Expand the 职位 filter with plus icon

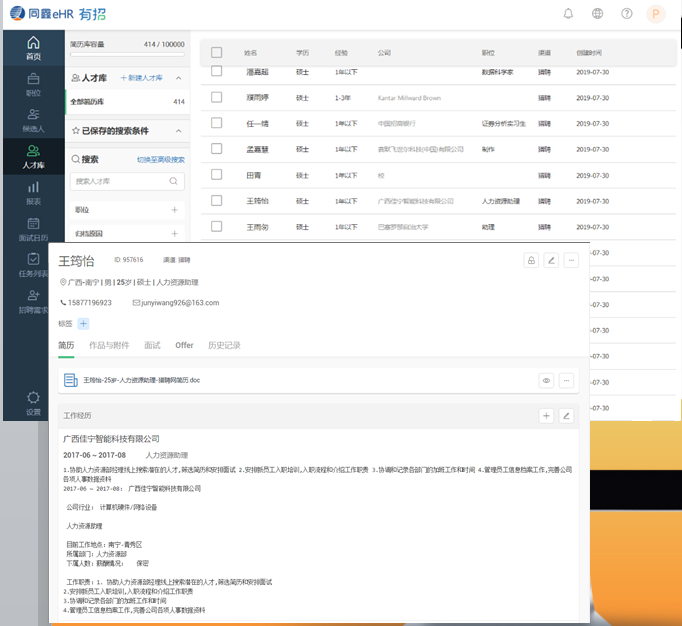pyautogui.click(x=175, y=210)
